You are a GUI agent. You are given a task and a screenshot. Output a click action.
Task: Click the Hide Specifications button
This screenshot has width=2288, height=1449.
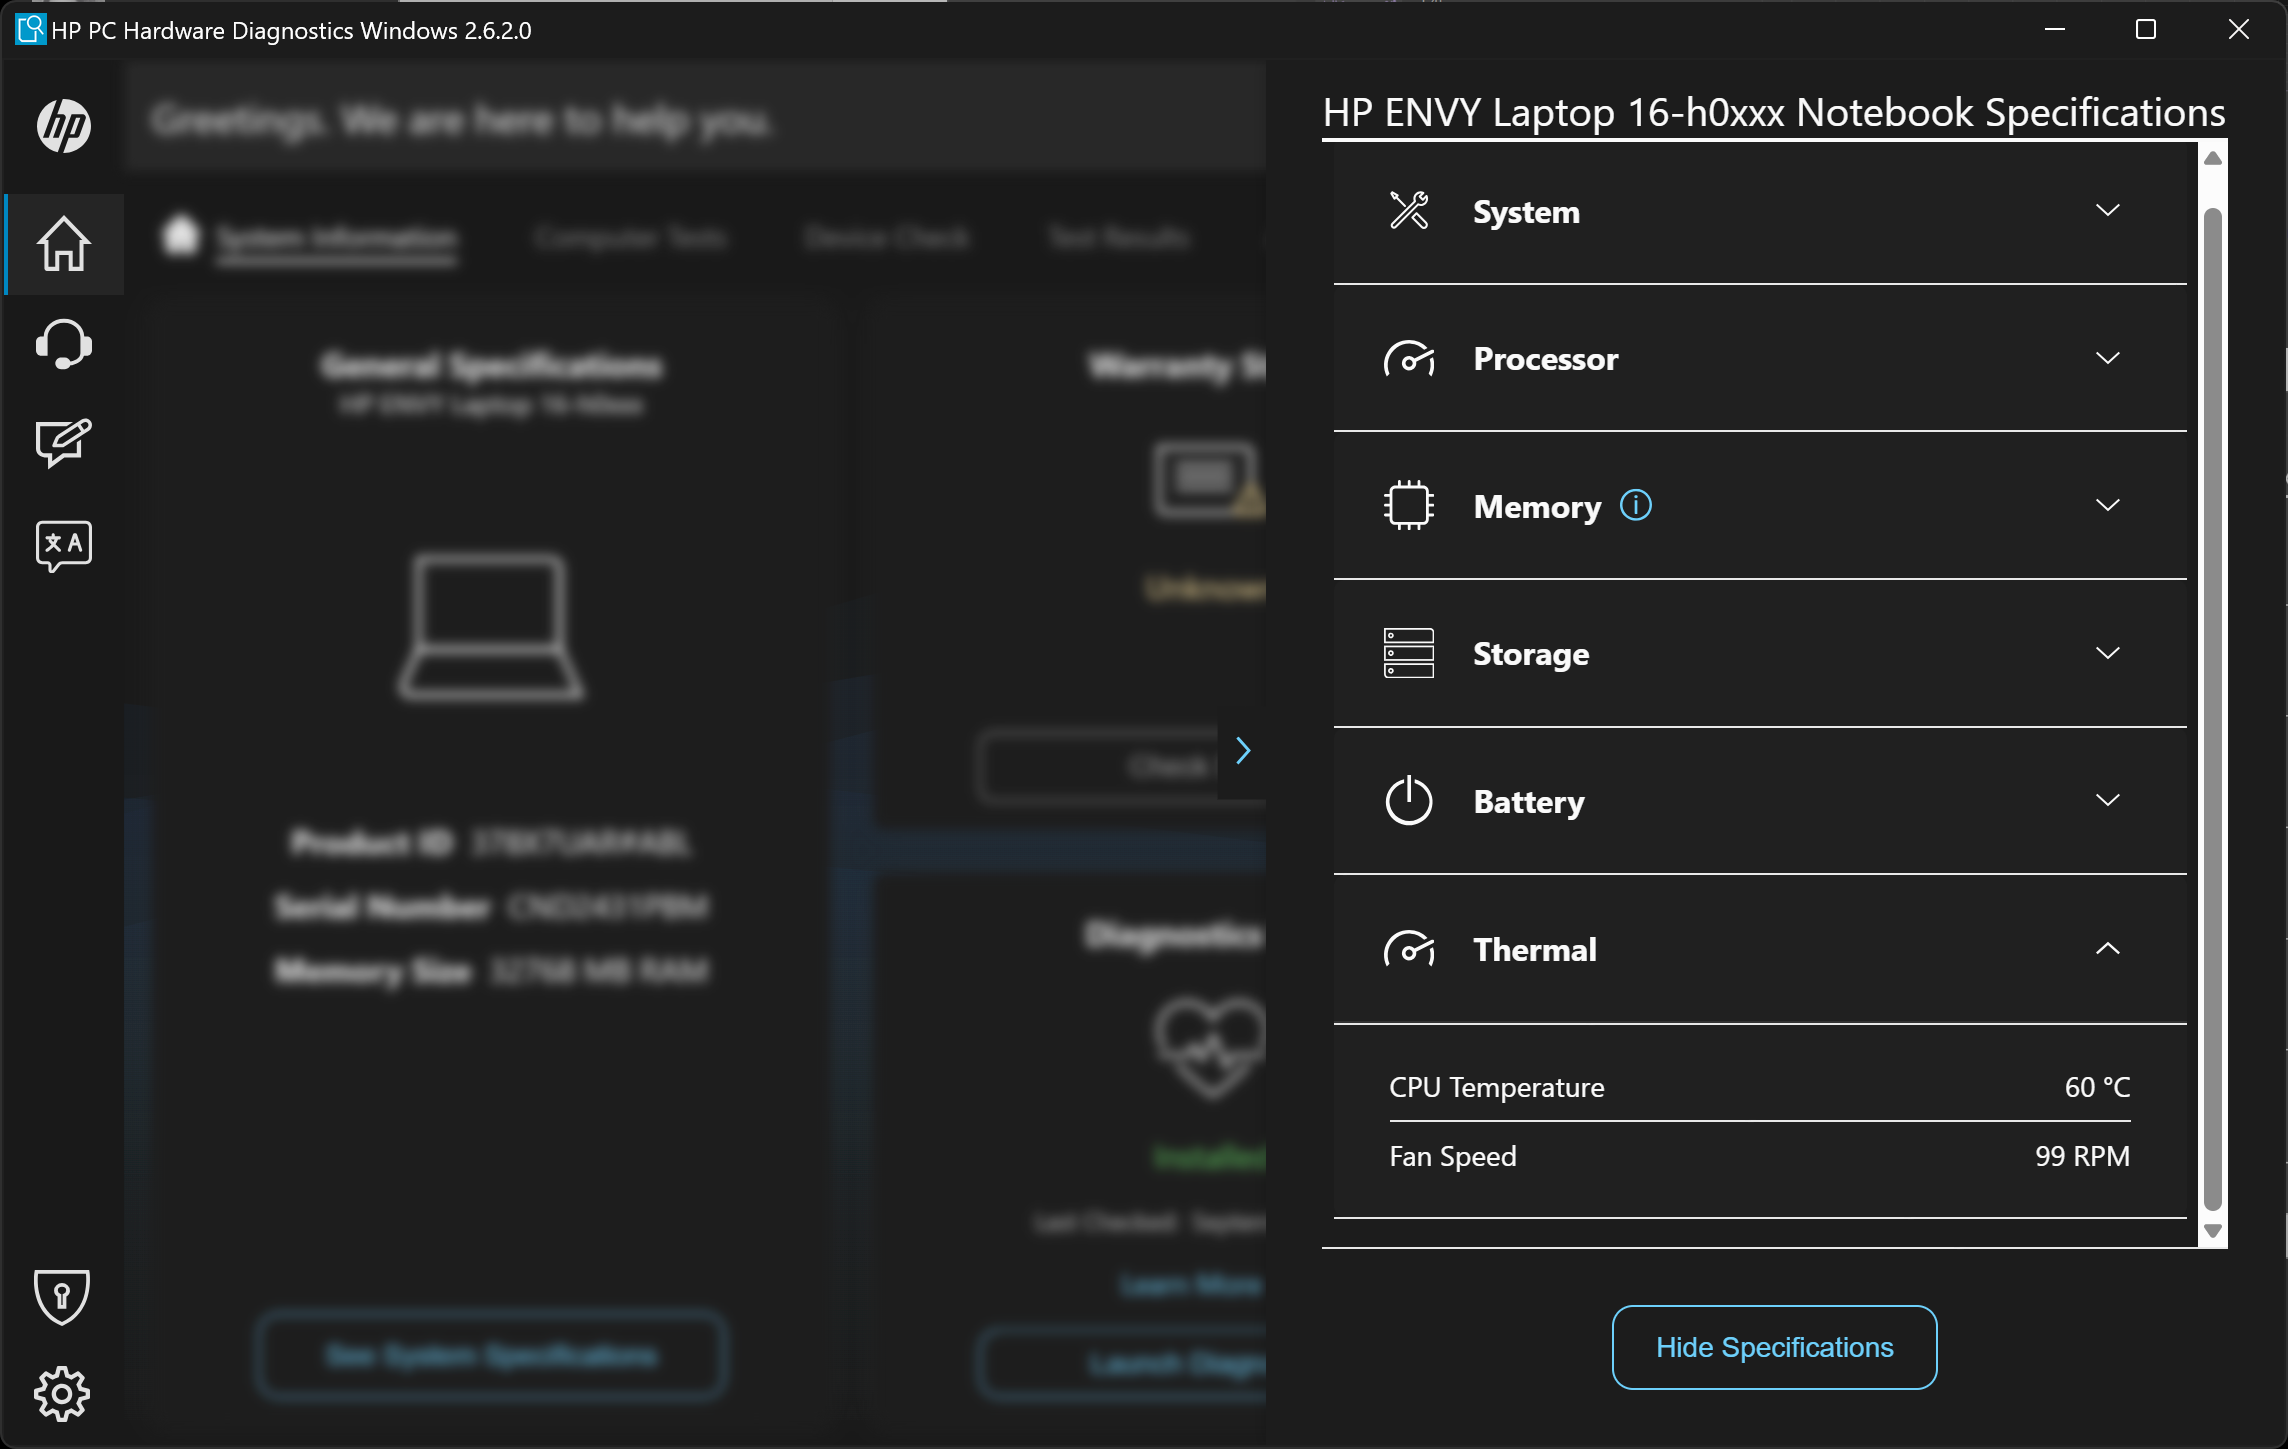(1774, 1347)
